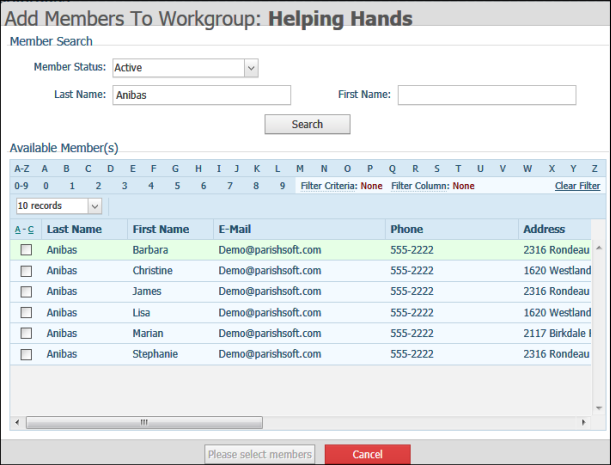
Task: Sort by First Name column header
Action: pos(161,229)
